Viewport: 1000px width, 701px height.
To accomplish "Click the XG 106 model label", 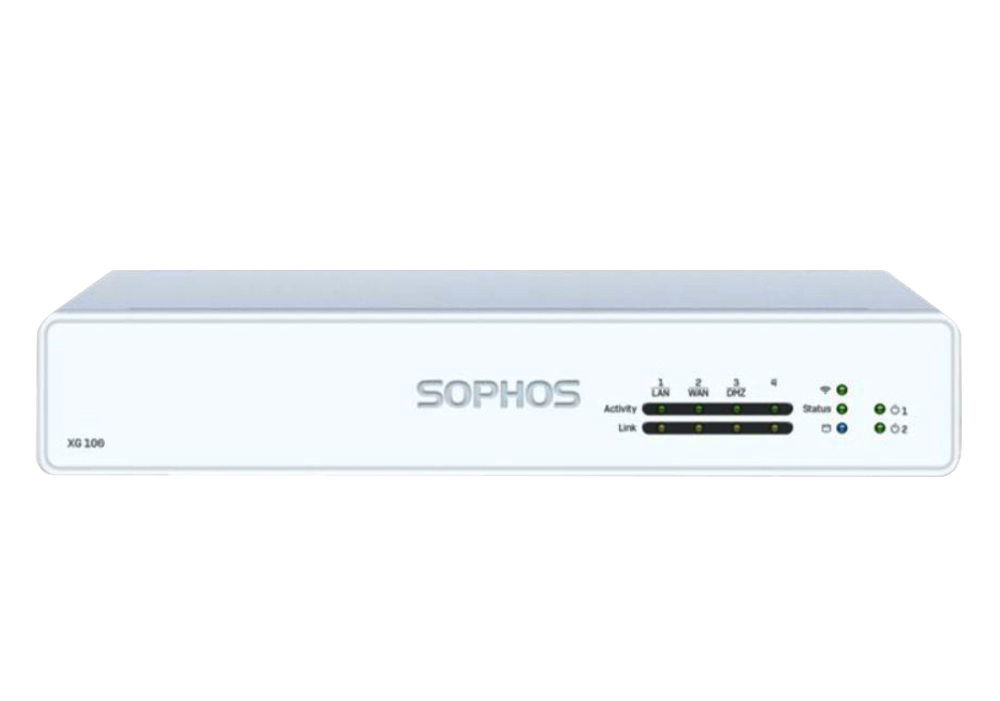I will tap(85, 443).
